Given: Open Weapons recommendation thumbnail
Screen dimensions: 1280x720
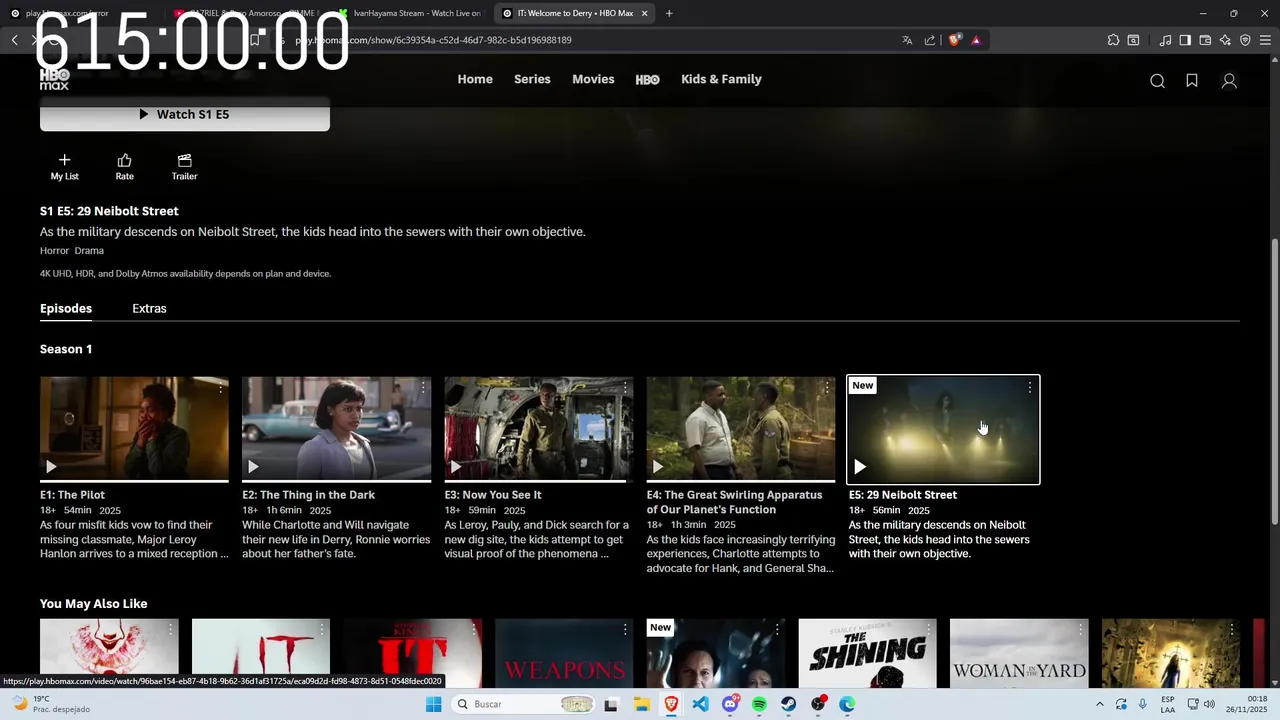Looking at the screenshot, I should [x=564, y=653].
